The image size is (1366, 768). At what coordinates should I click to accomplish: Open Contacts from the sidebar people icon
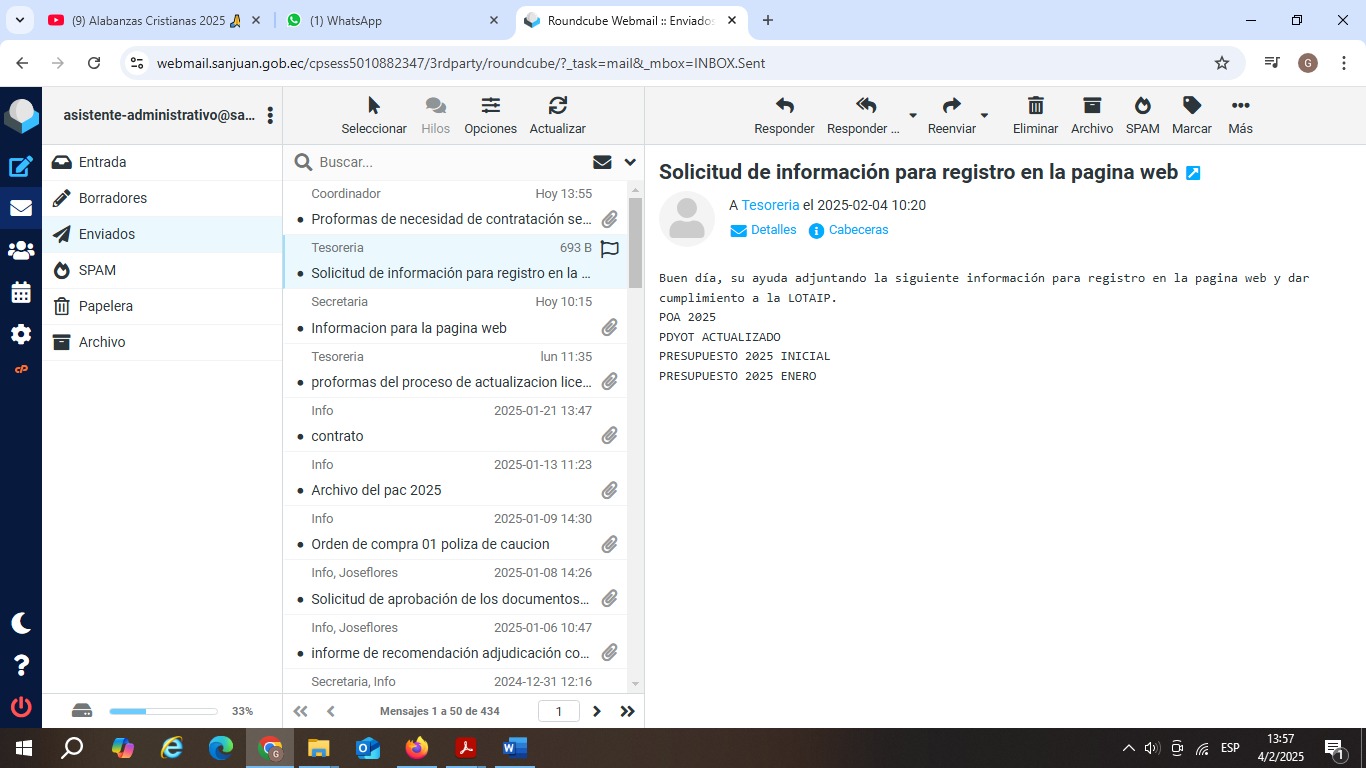coord(21,251)
